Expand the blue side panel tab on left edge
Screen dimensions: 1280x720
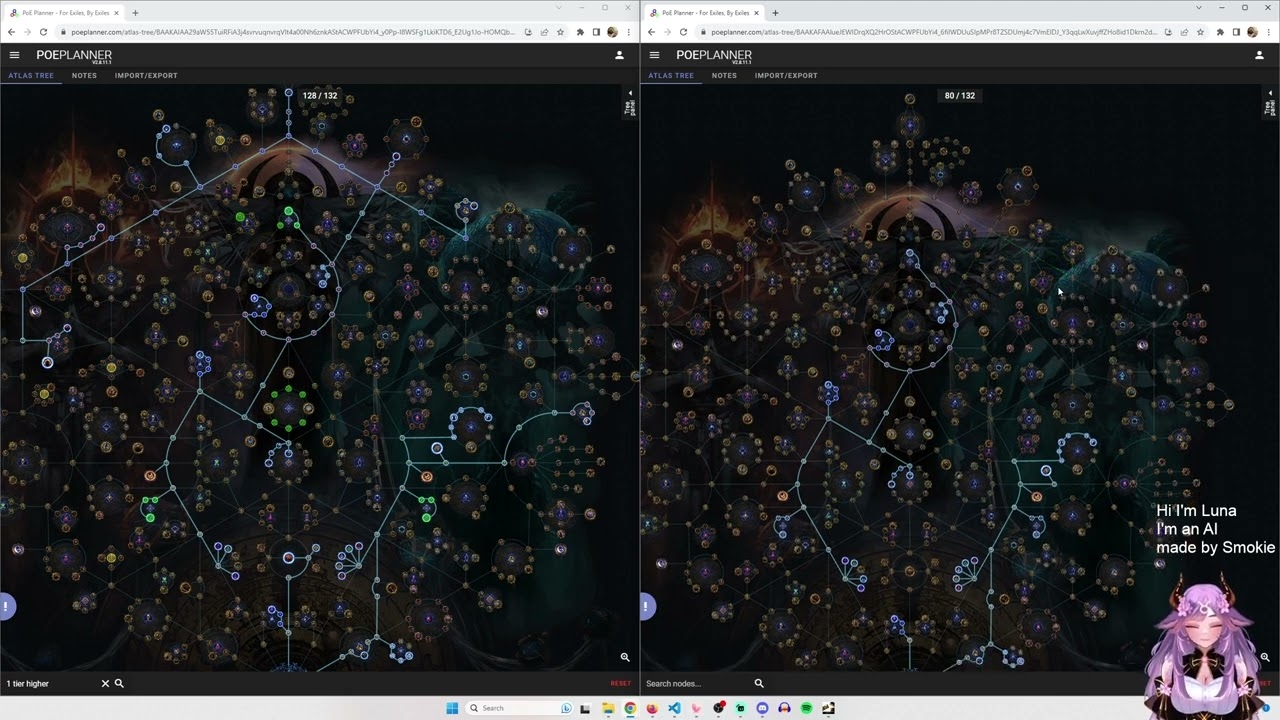click(5, 606)
